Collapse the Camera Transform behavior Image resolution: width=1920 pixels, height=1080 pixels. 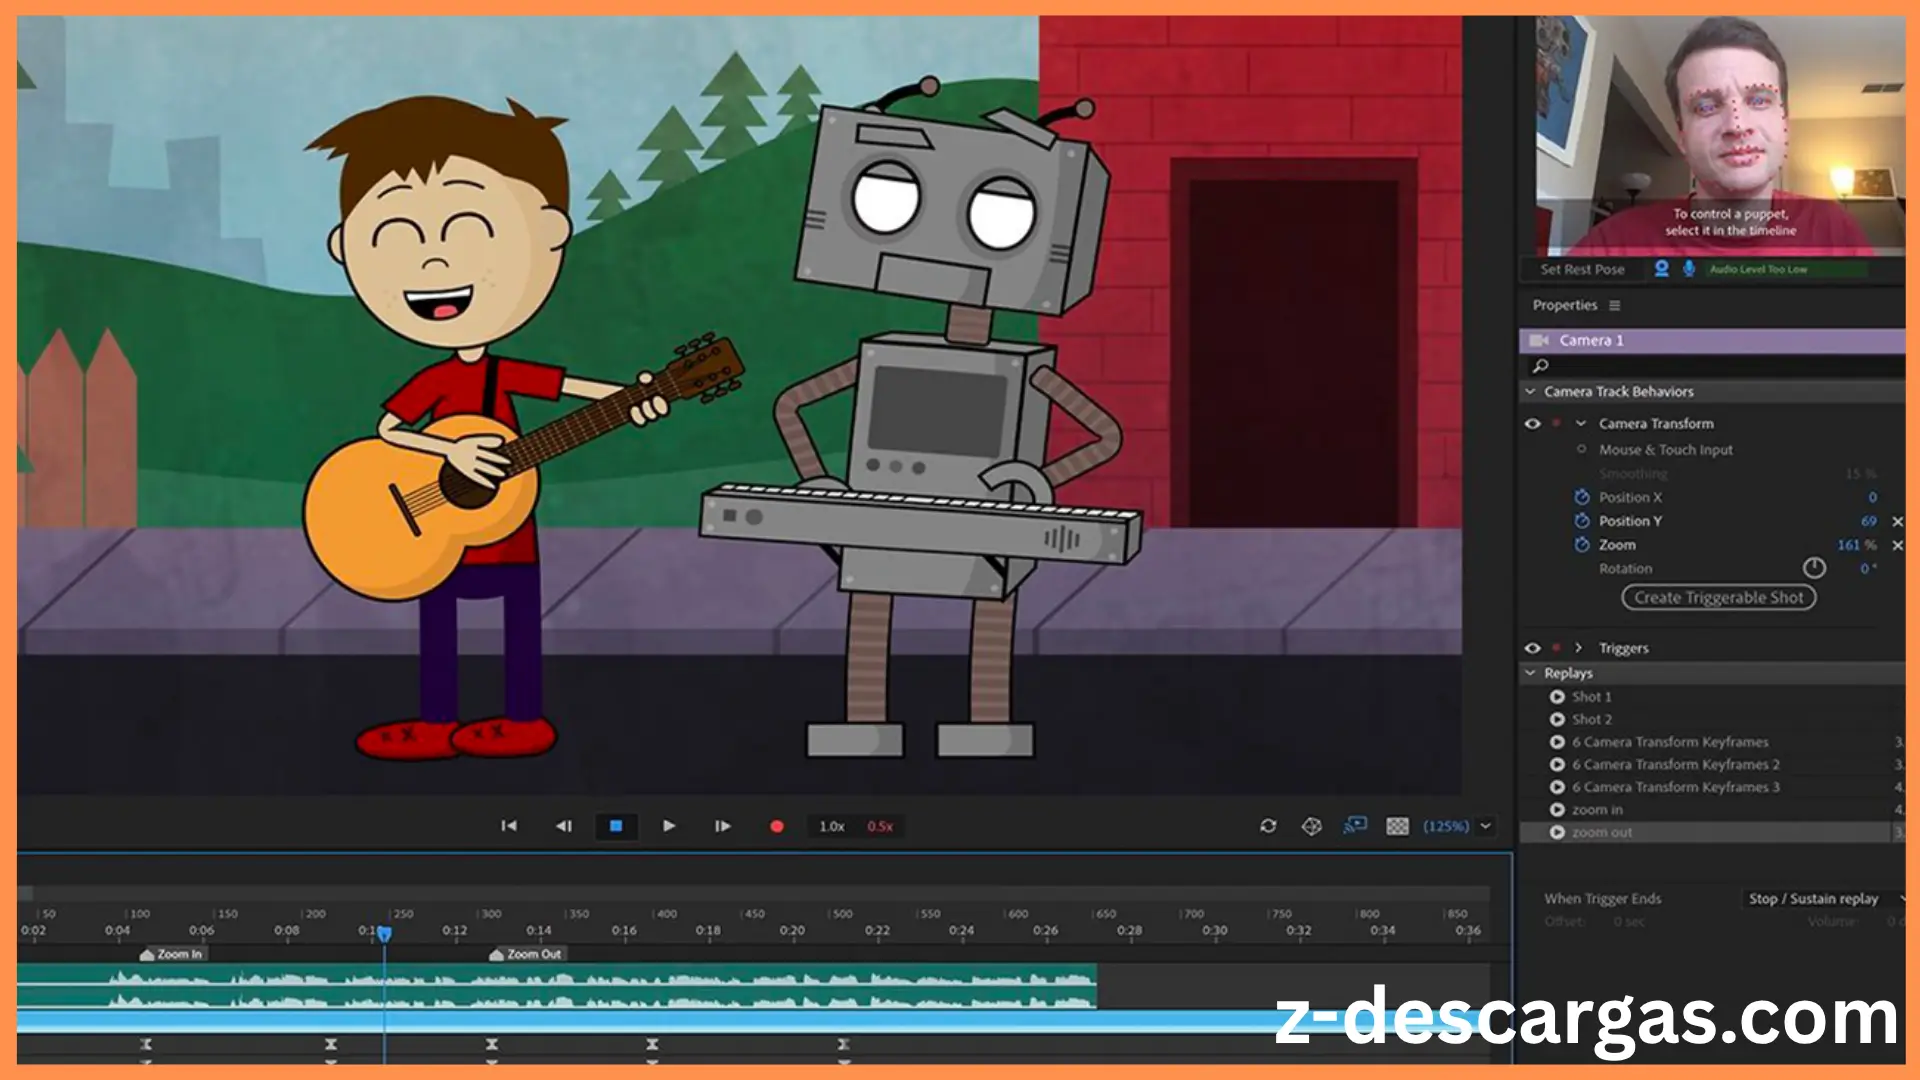(x=1581, y=423)
